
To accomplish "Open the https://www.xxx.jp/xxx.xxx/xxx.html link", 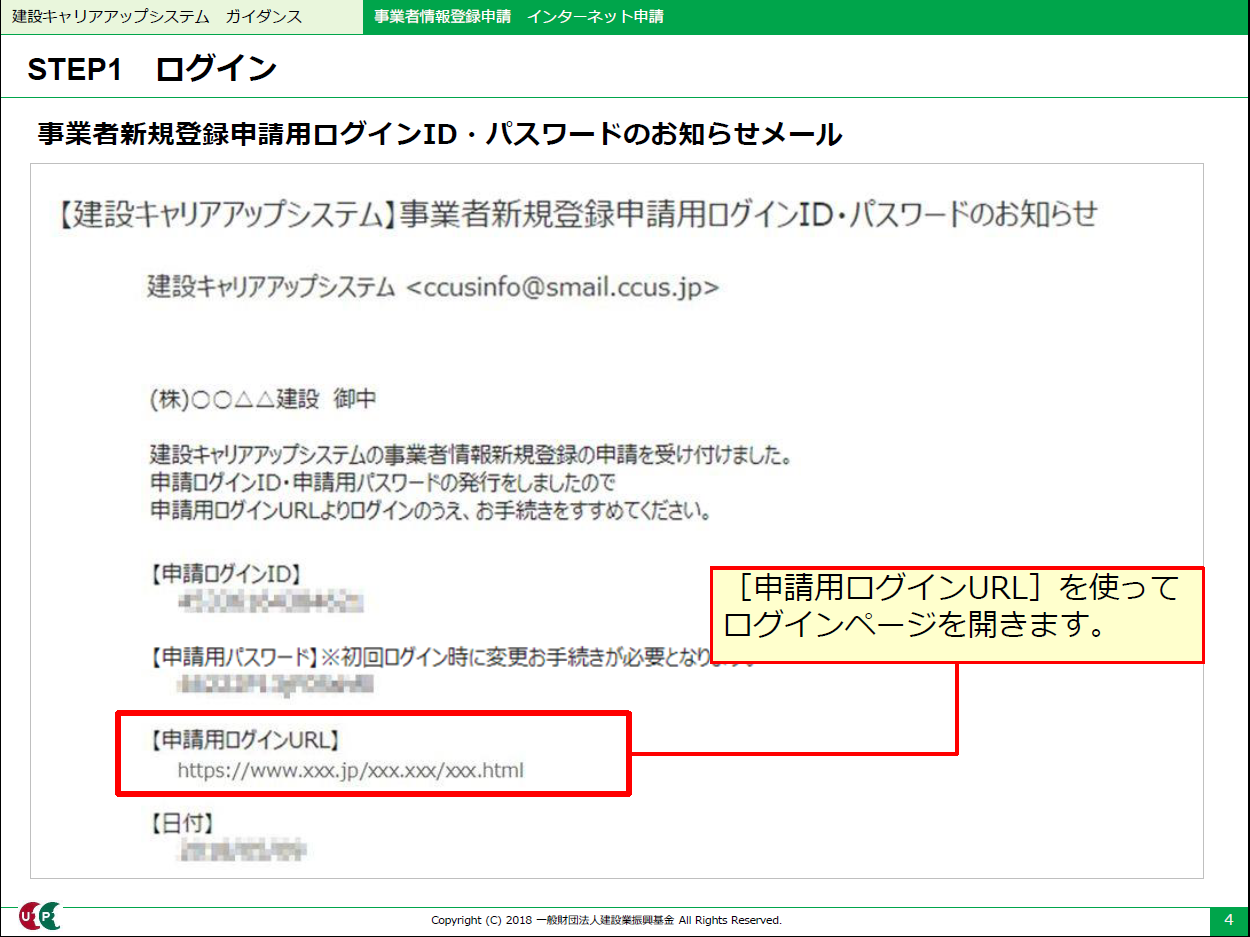I will point(350,771).
